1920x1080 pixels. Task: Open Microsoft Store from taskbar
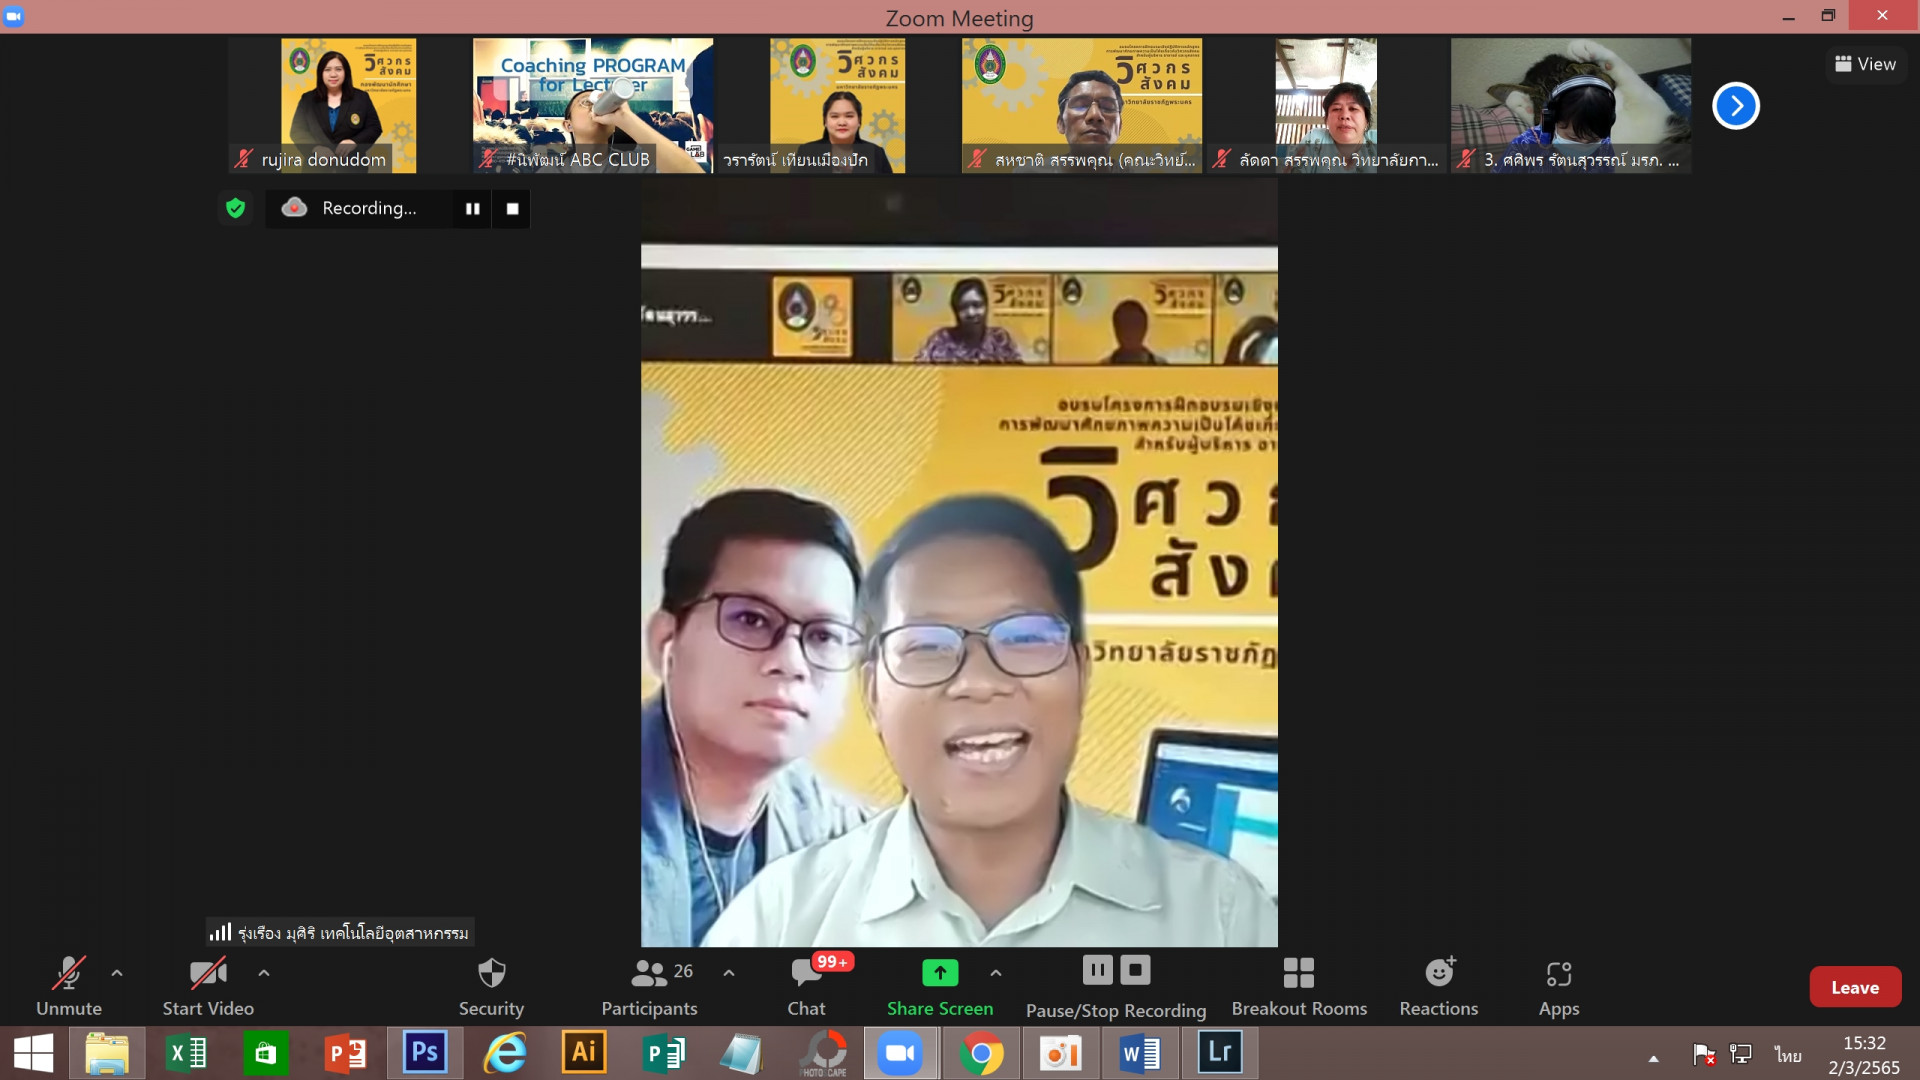coord(265,1053)
